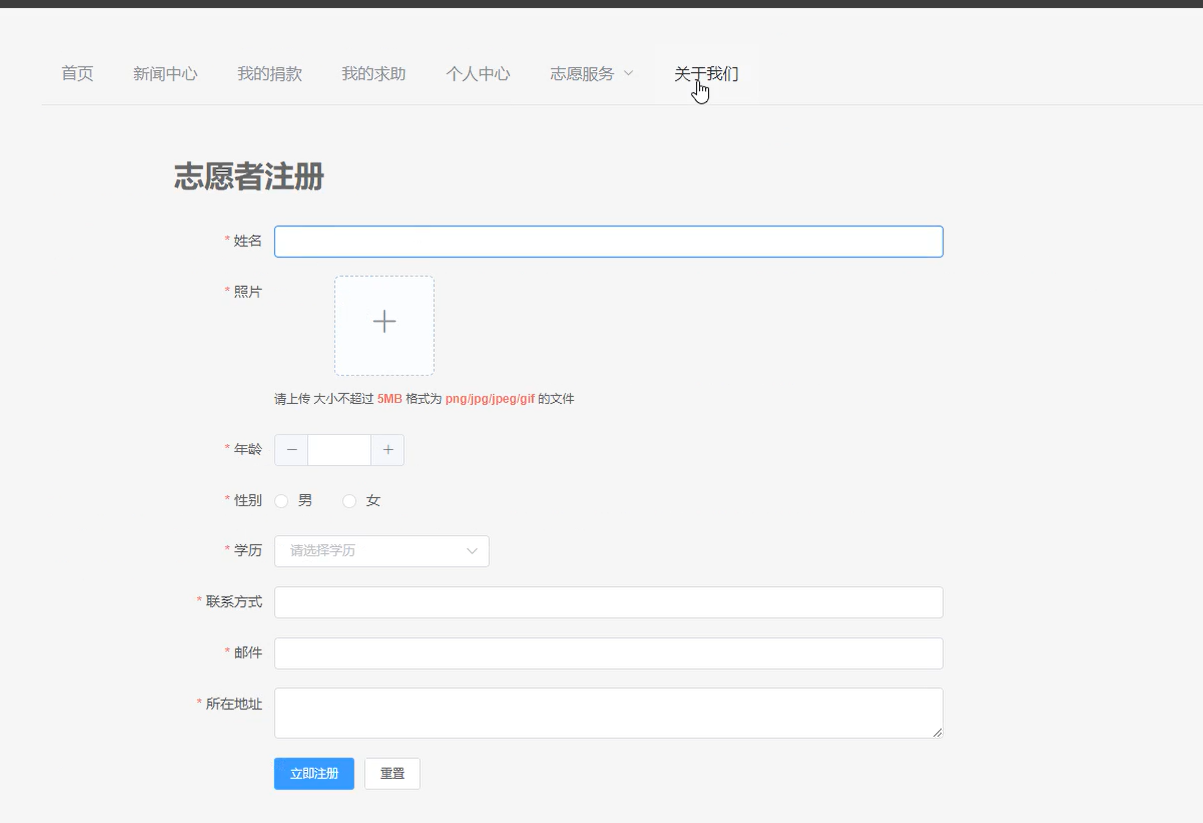Viewport: 1203px width, 823px height.
Task: Increase age with plus button
Action: click(388, 450)
